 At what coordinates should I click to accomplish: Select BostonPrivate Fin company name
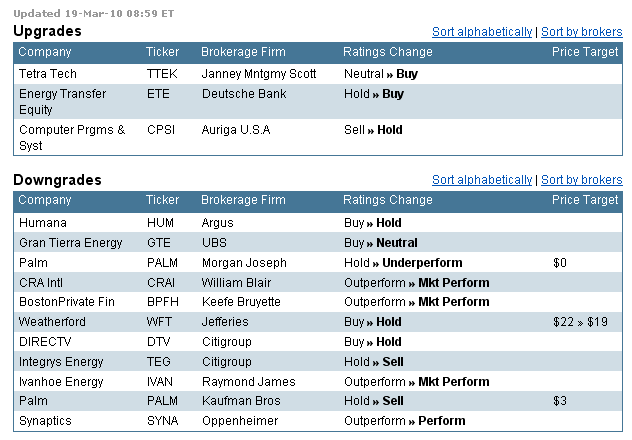[67, 302]
